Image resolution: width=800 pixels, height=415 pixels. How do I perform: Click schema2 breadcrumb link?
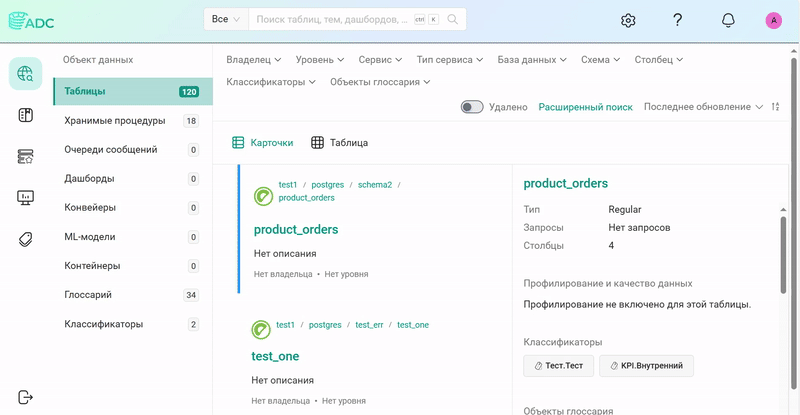[x=374, y=185]
